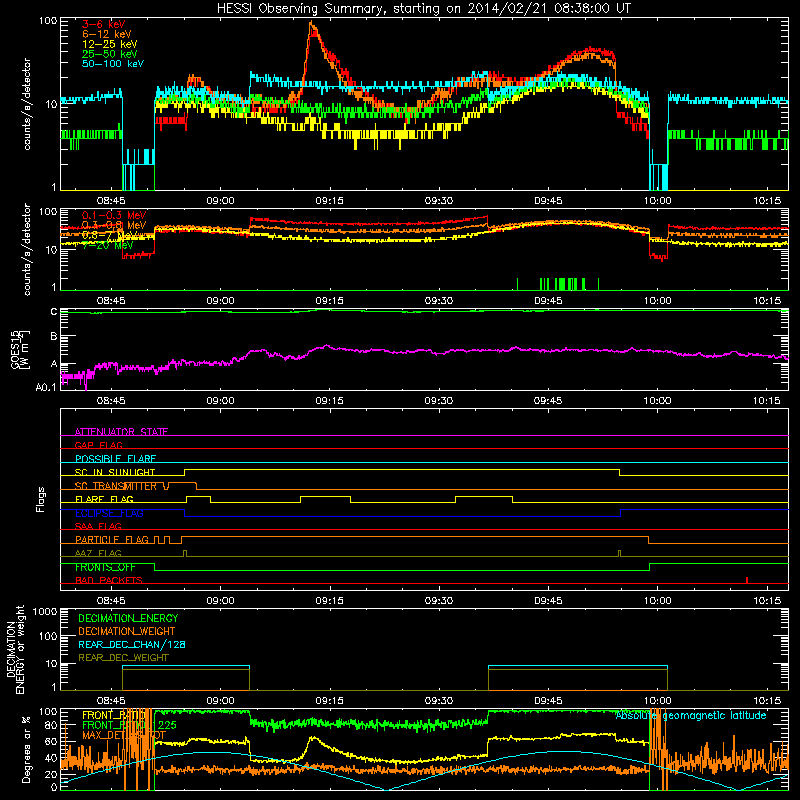Click the SC_TRANSMITTER label
The height and width of the screenshot is (800, 800).
[116, 486]
